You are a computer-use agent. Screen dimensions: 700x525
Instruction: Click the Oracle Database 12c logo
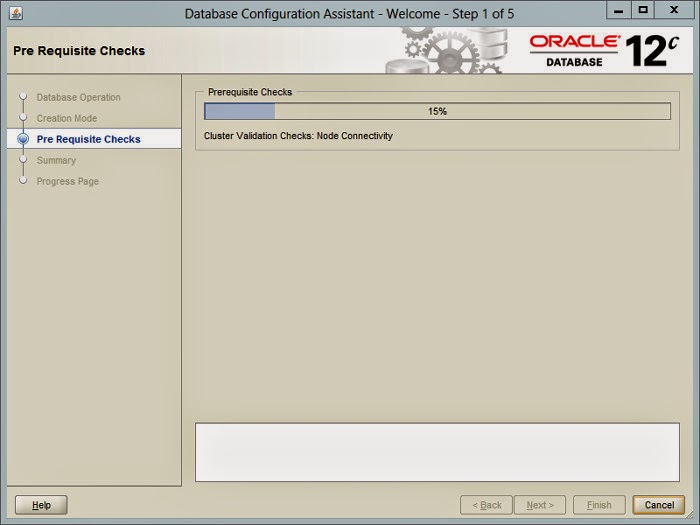coord(604,50)
